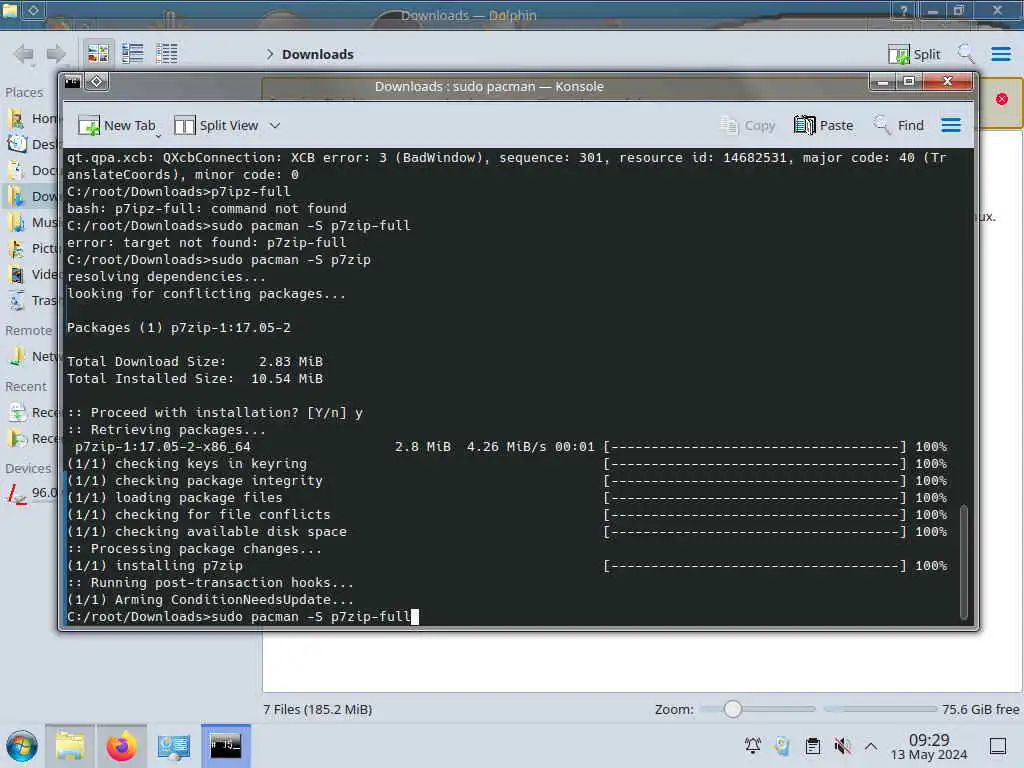Select Home in Dolphin Places
1024x768 pixels.
click(x=33, y=118)
